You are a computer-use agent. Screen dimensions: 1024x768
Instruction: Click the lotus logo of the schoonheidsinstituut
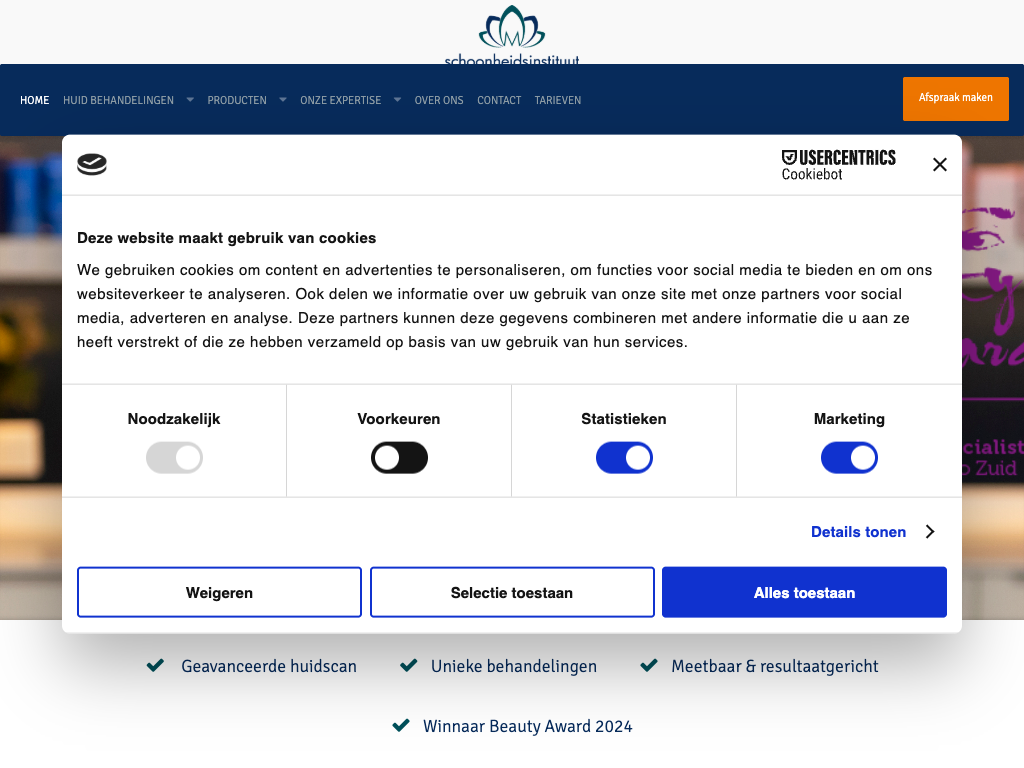click(512, 35)
